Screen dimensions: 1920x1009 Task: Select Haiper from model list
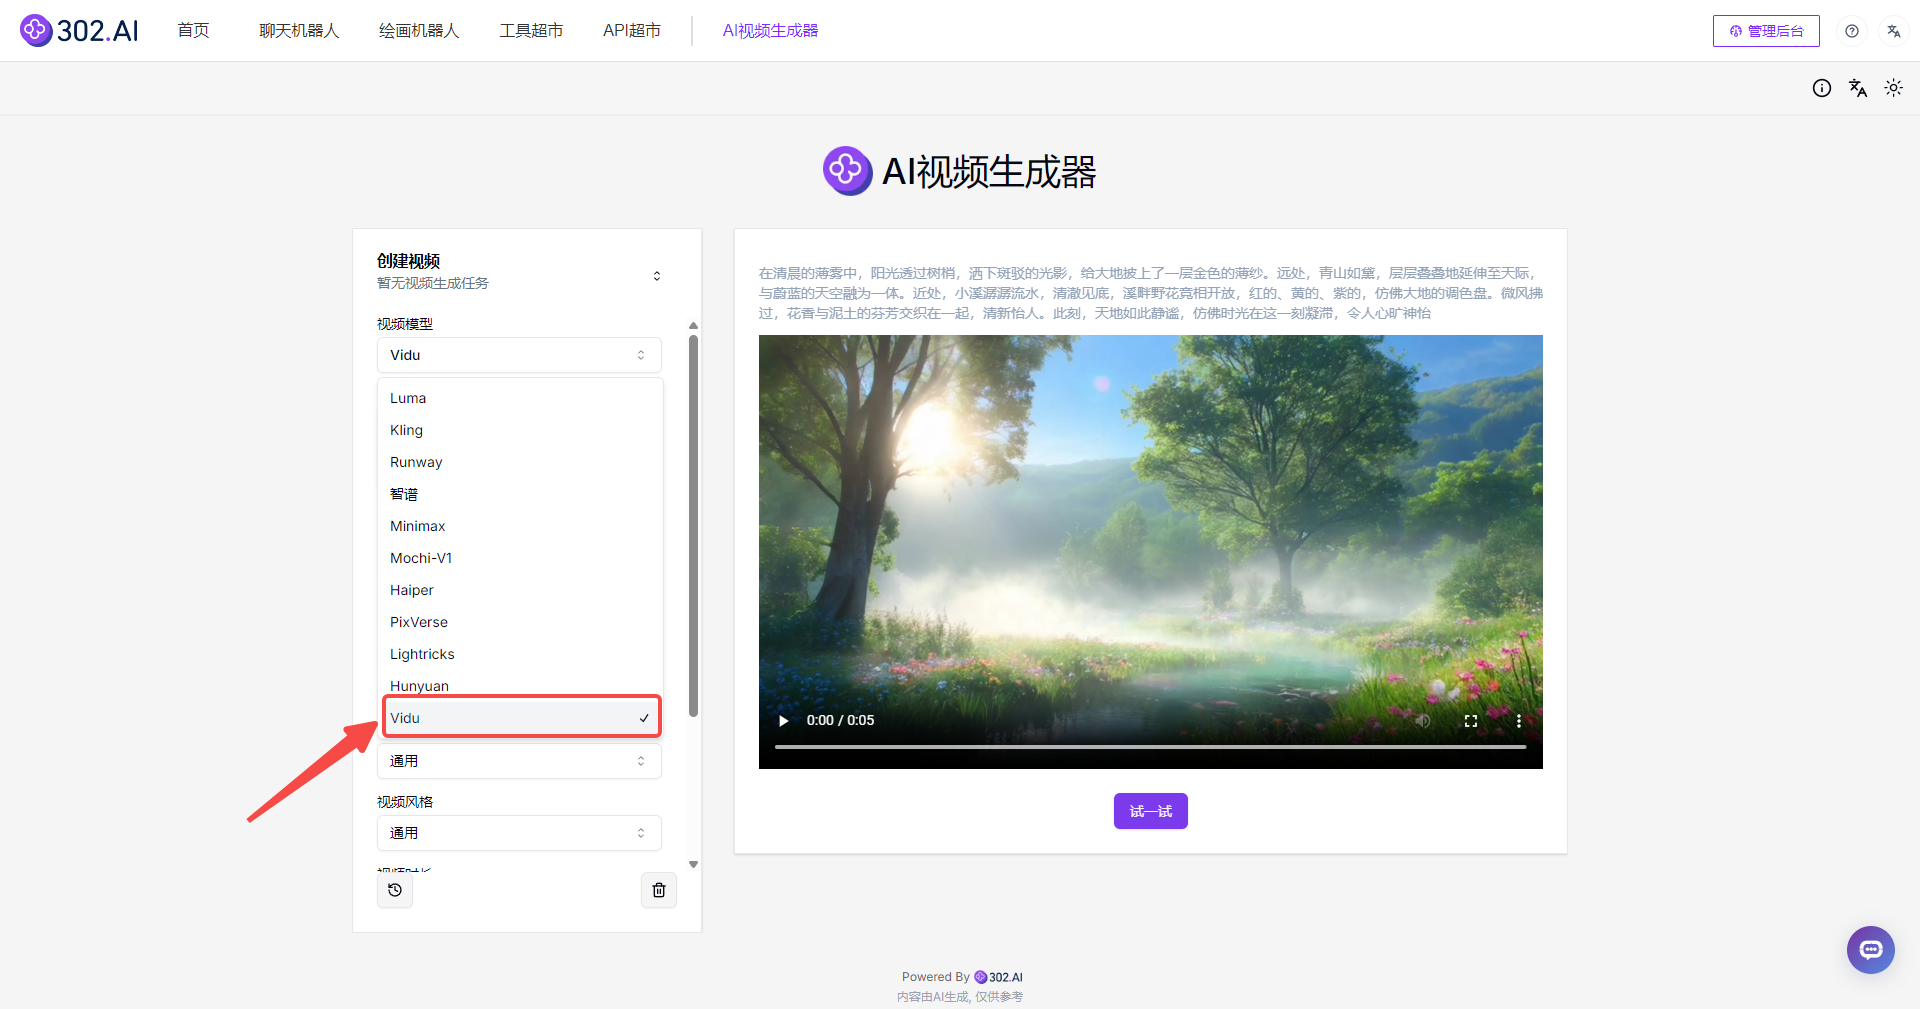tap(519, 590)
